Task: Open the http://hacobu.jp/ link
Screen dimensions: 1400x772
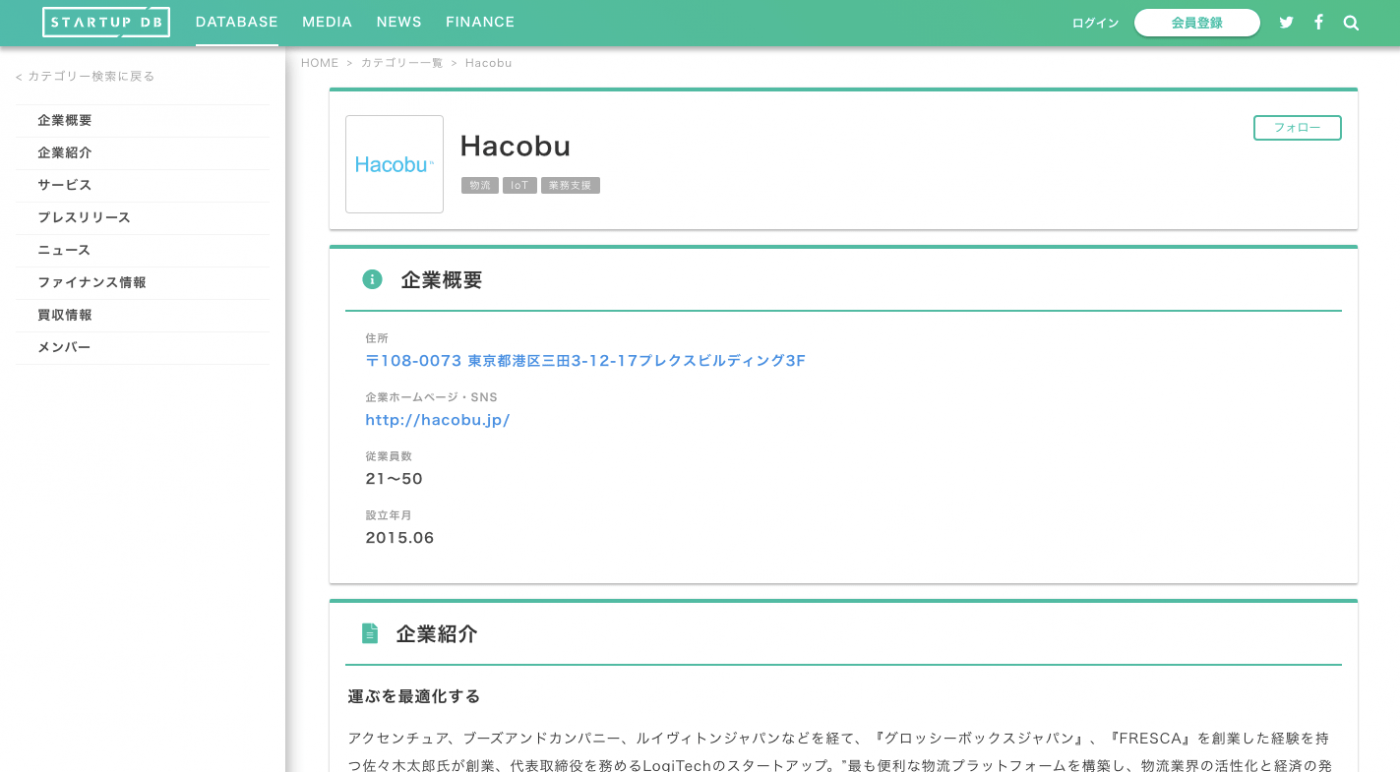Action: pyautogui.click(x=438, y=420)
